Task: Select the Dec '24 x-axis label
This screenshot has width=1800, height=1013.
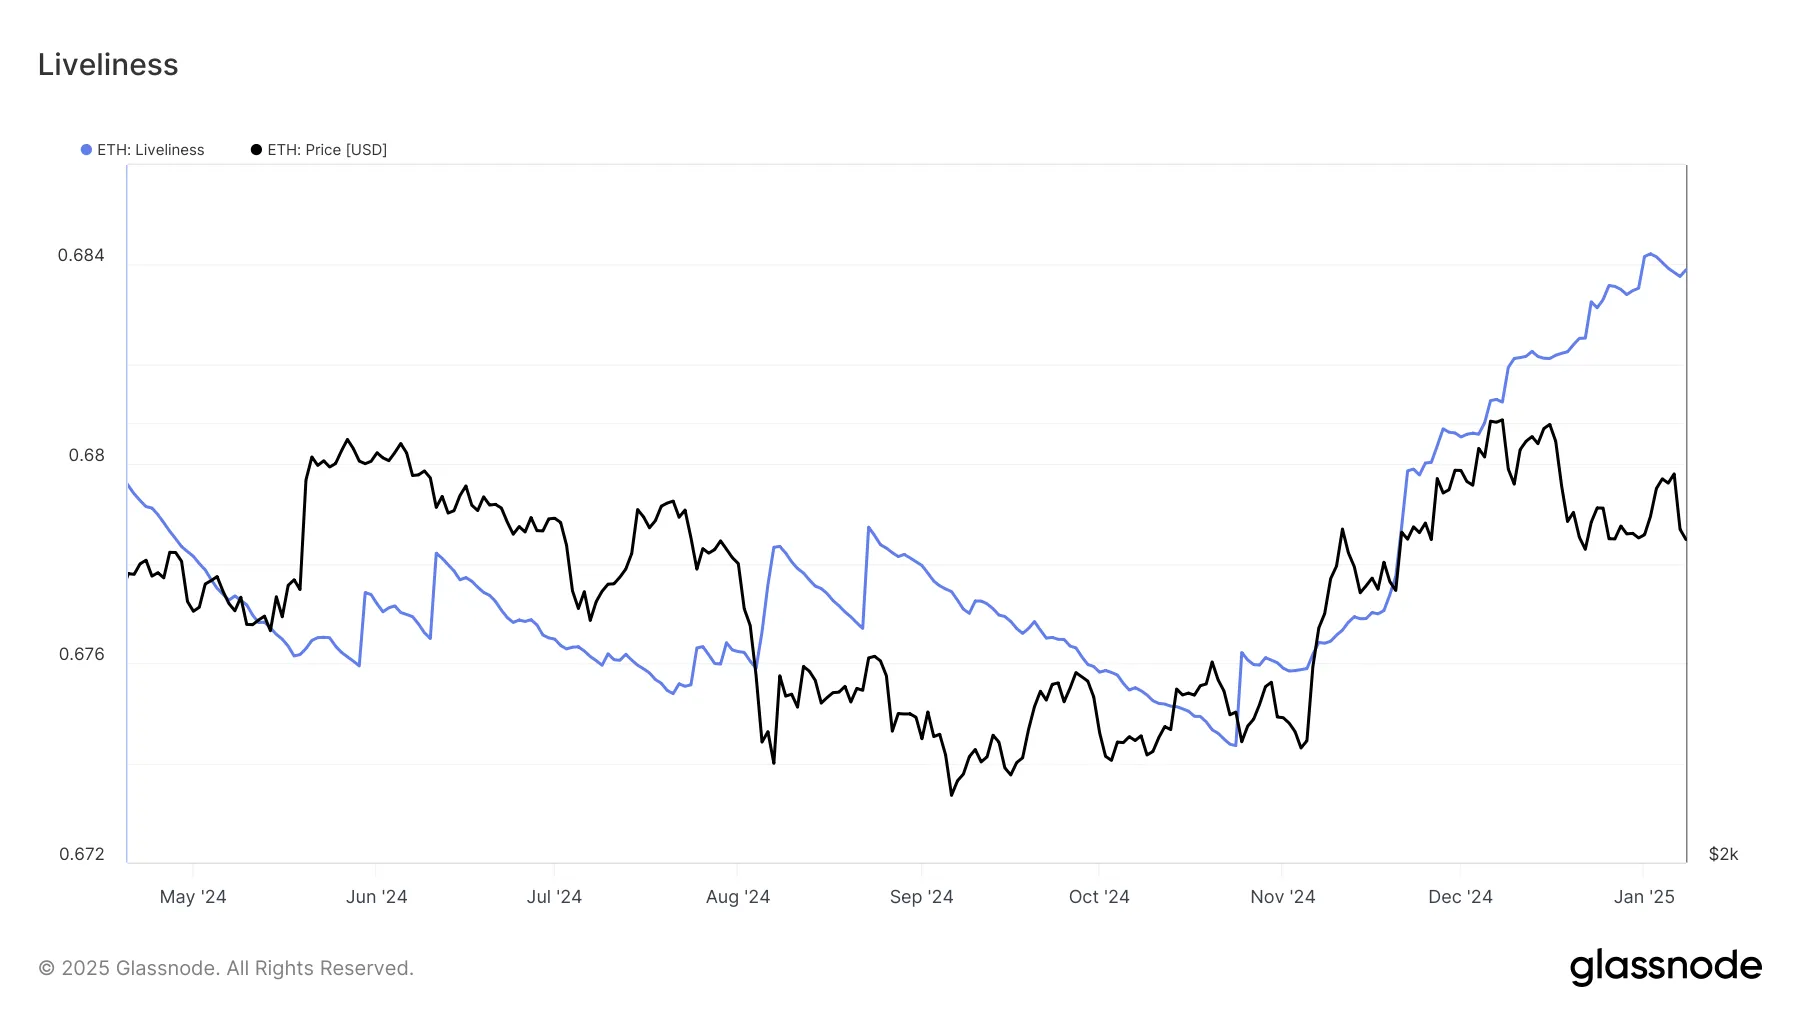Action: pyautogui.click(x=1460, y=897)
